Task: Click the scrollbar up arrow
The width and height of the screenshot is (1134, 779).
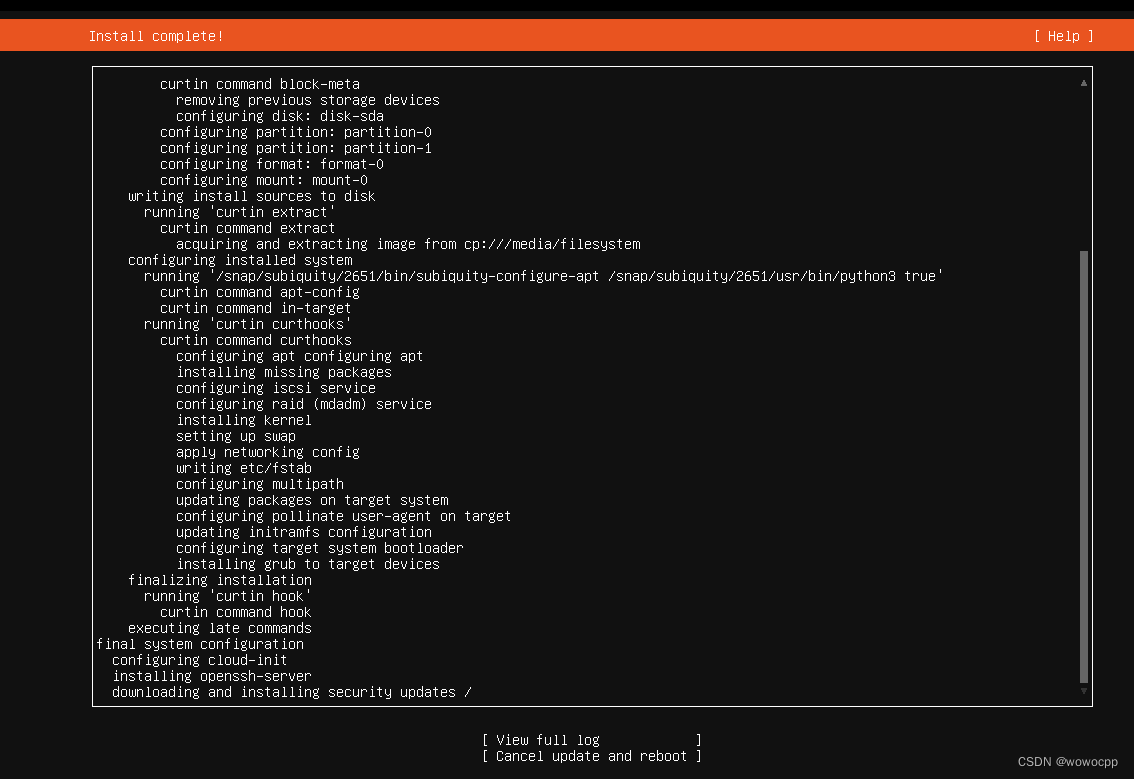Action: tap(1083, 83)
